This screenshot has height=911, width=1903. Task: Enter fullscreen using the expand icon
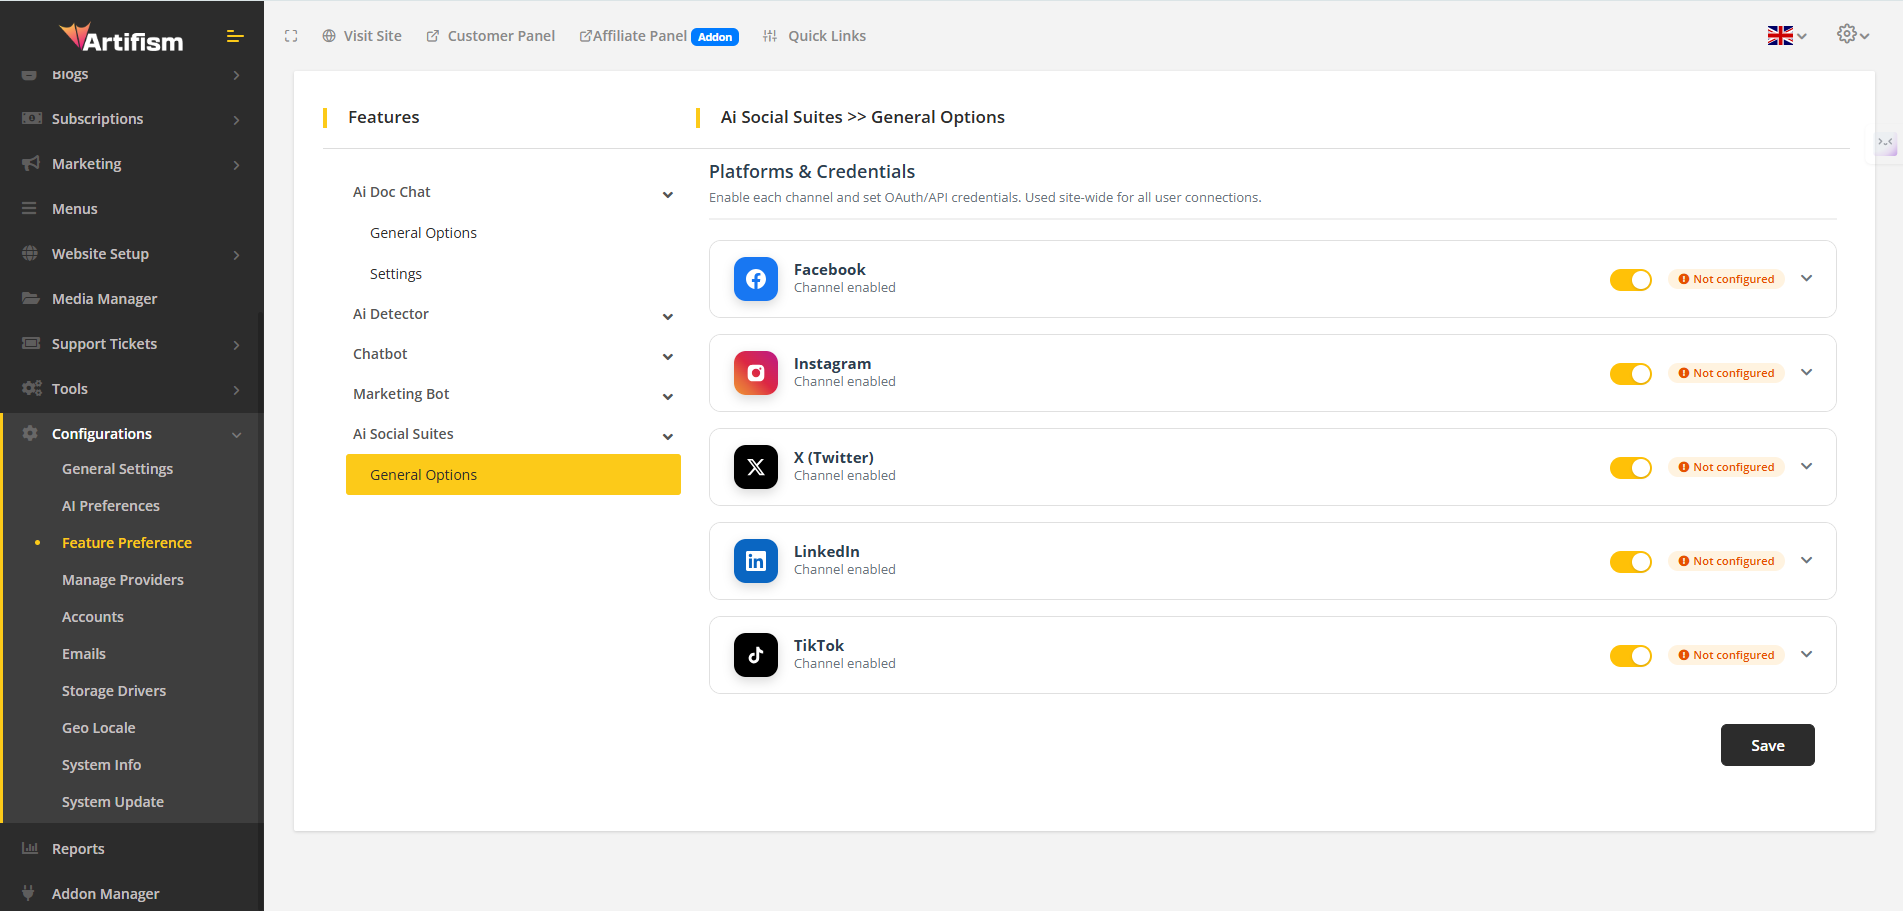point(291,36)
